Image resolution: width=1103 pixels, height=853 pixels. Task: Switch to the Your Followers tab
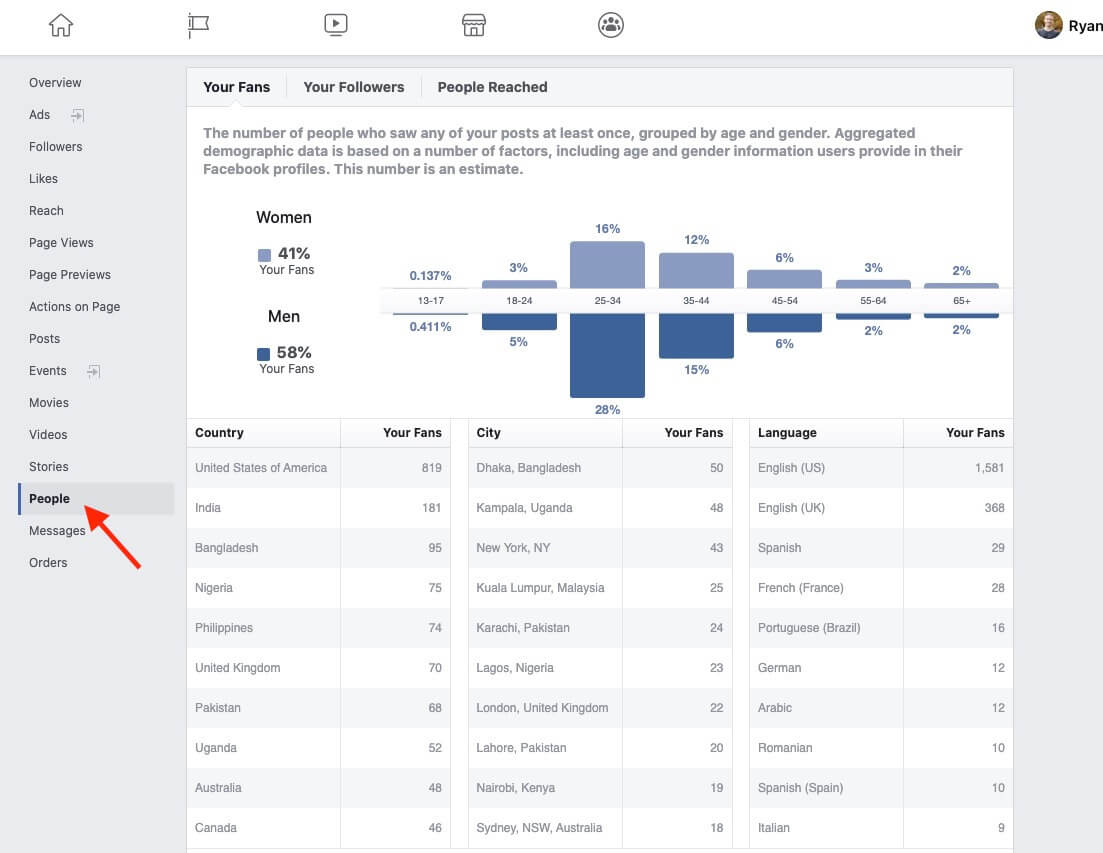coord(353,87)
